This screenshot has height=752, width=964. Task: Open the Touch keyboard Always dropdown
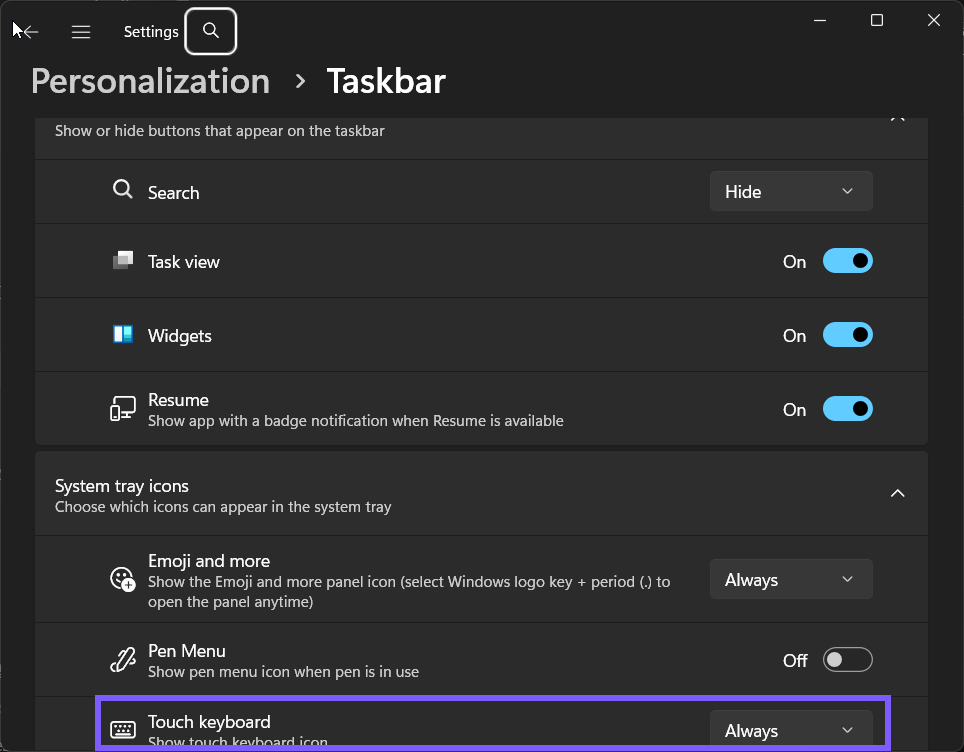click(791, 730)
